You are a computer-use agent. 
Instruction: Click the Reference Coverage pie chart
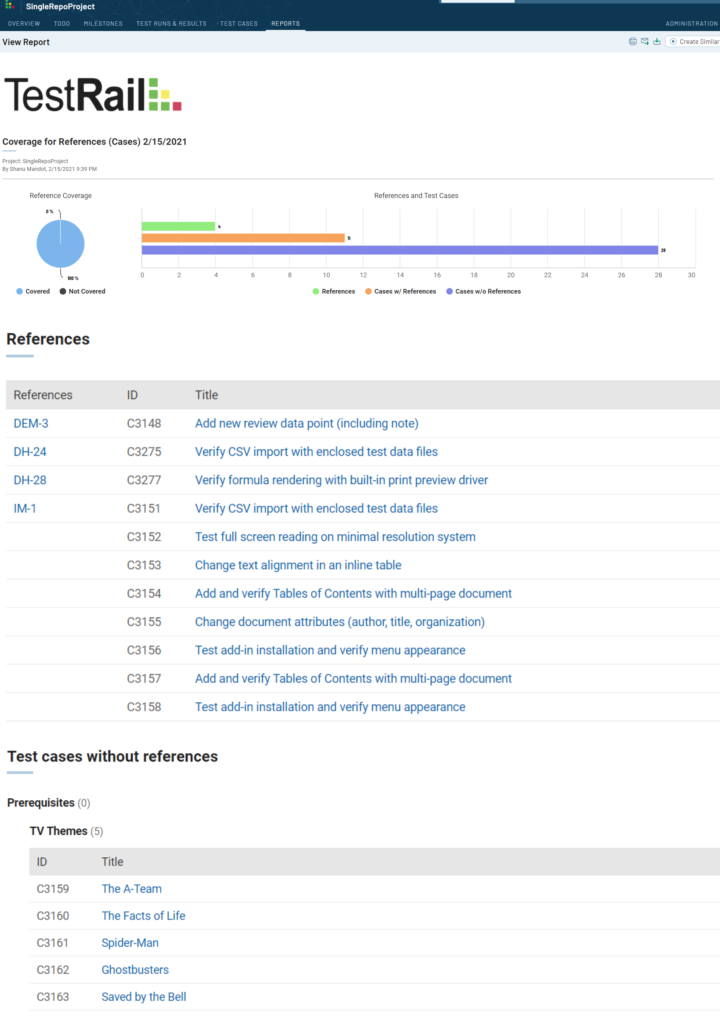[x=60, y=244]
